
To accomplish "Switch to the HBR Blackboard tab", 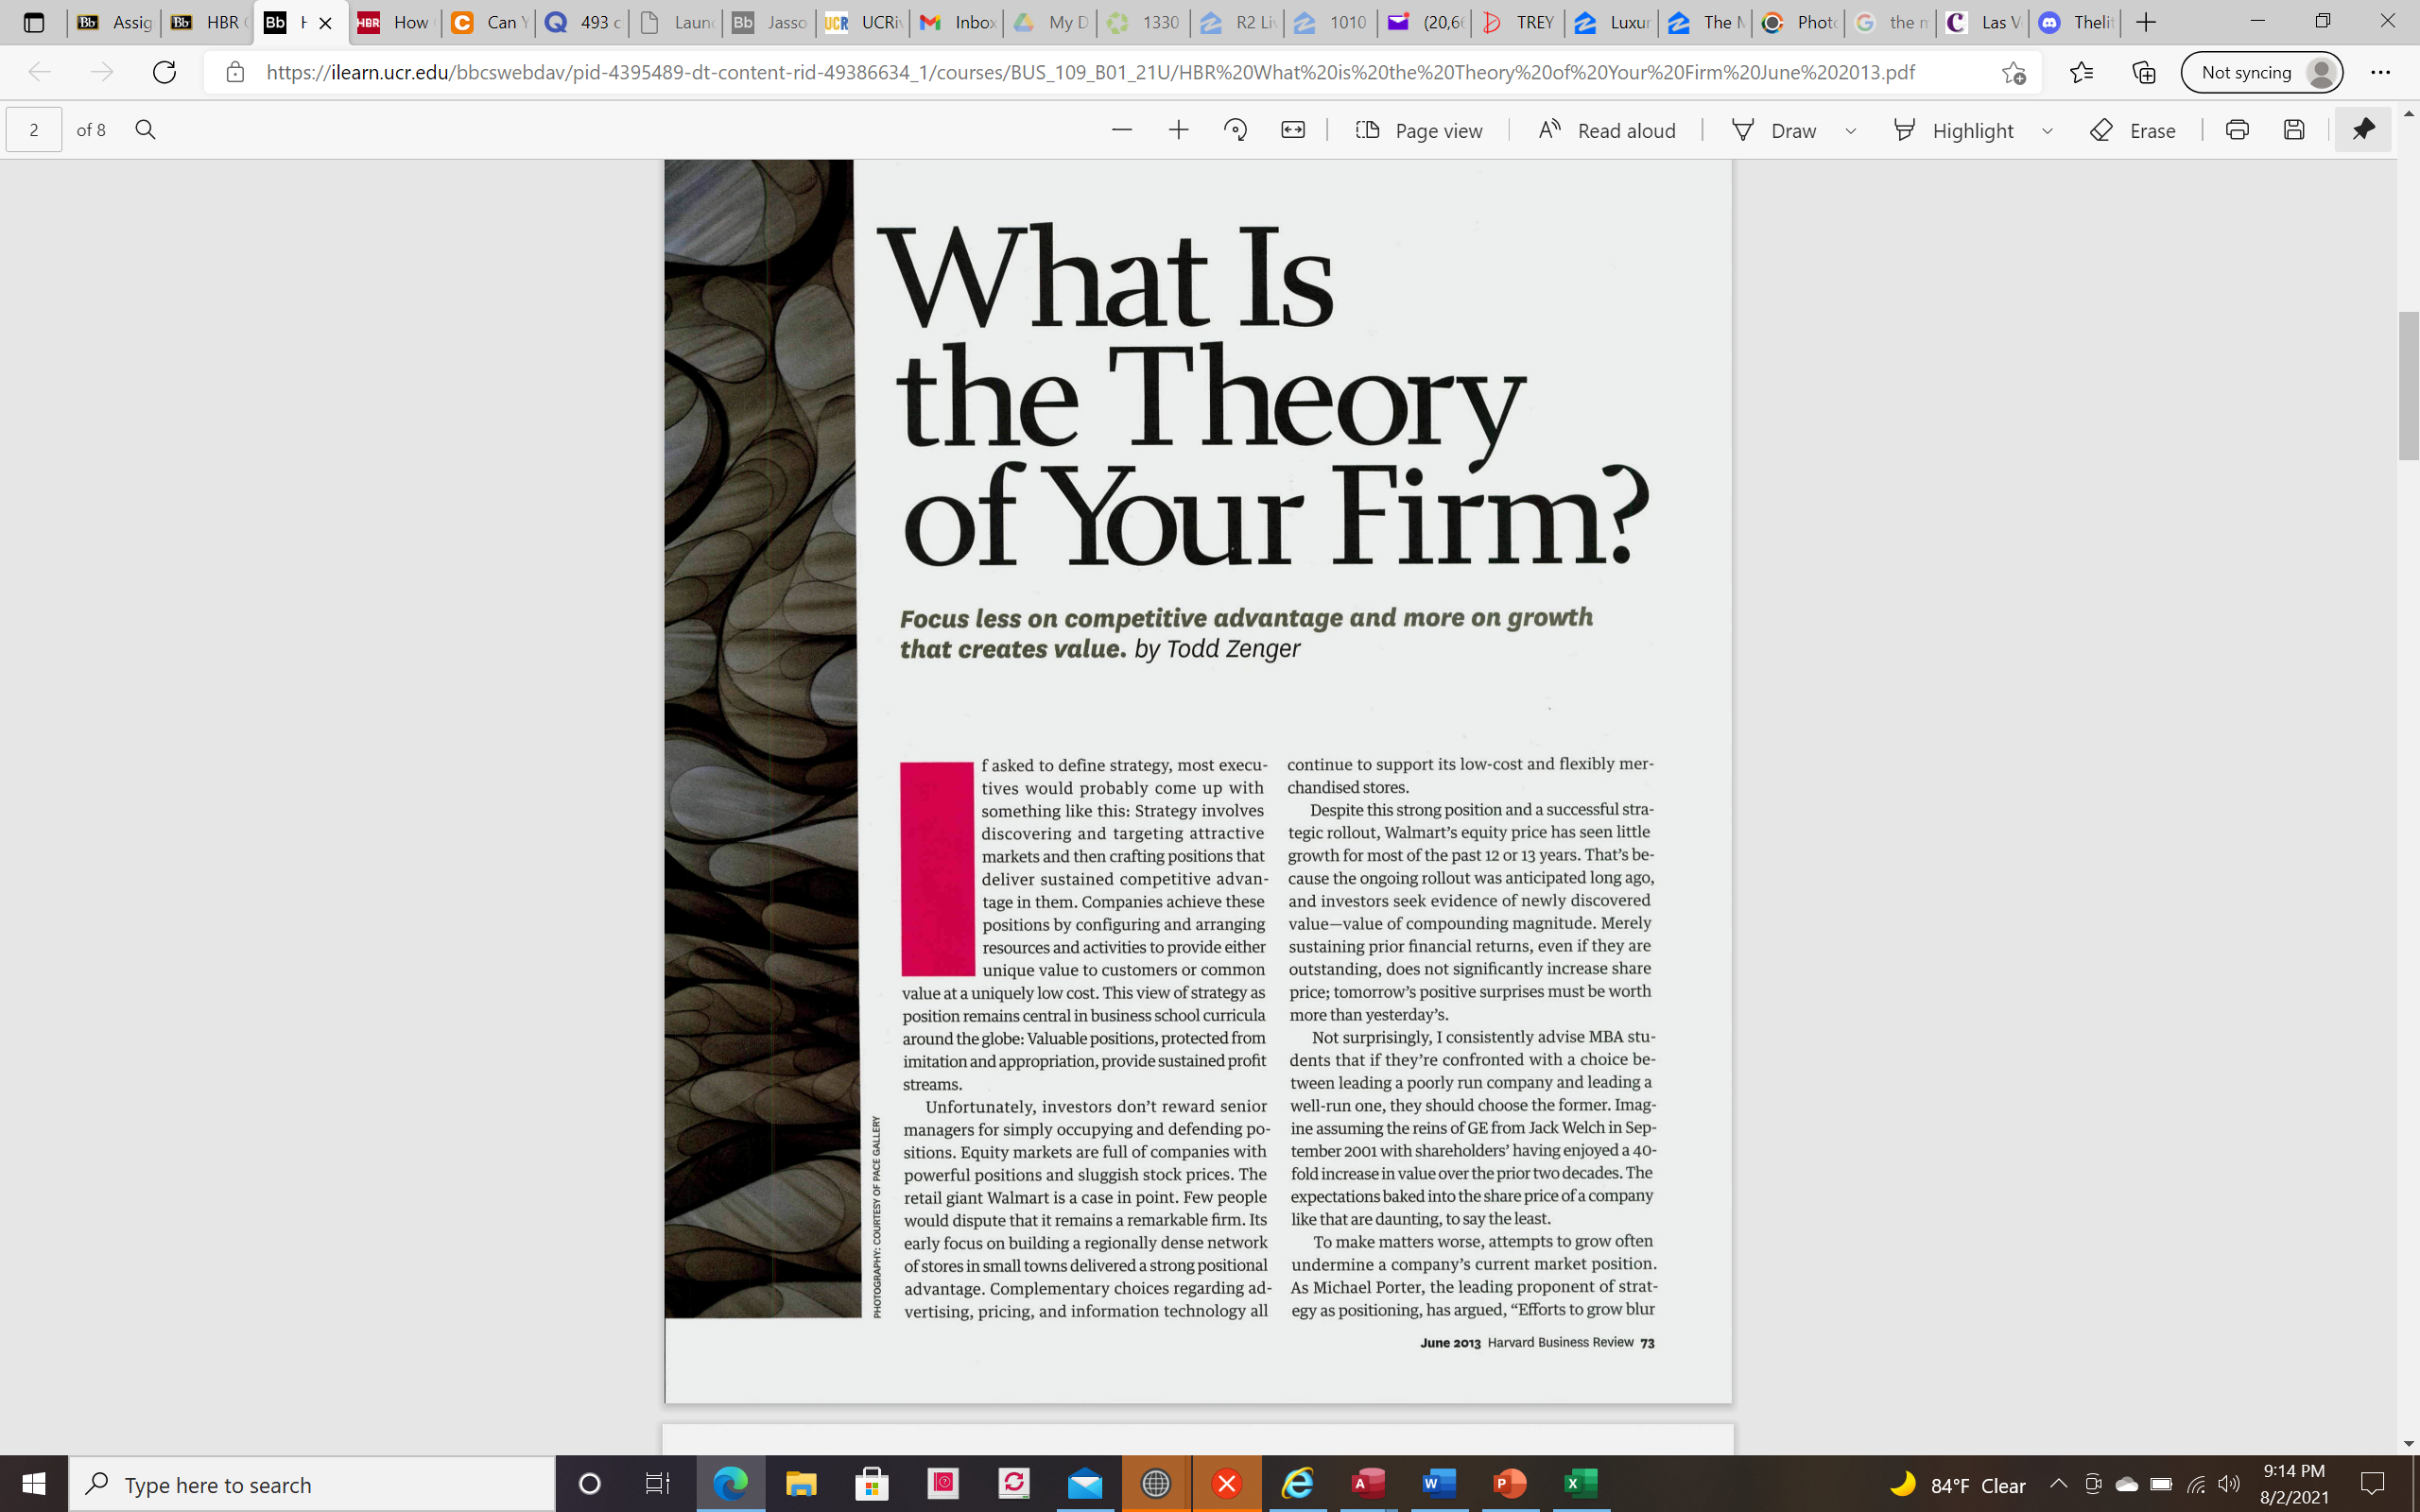I will click(x=207, y=22).
